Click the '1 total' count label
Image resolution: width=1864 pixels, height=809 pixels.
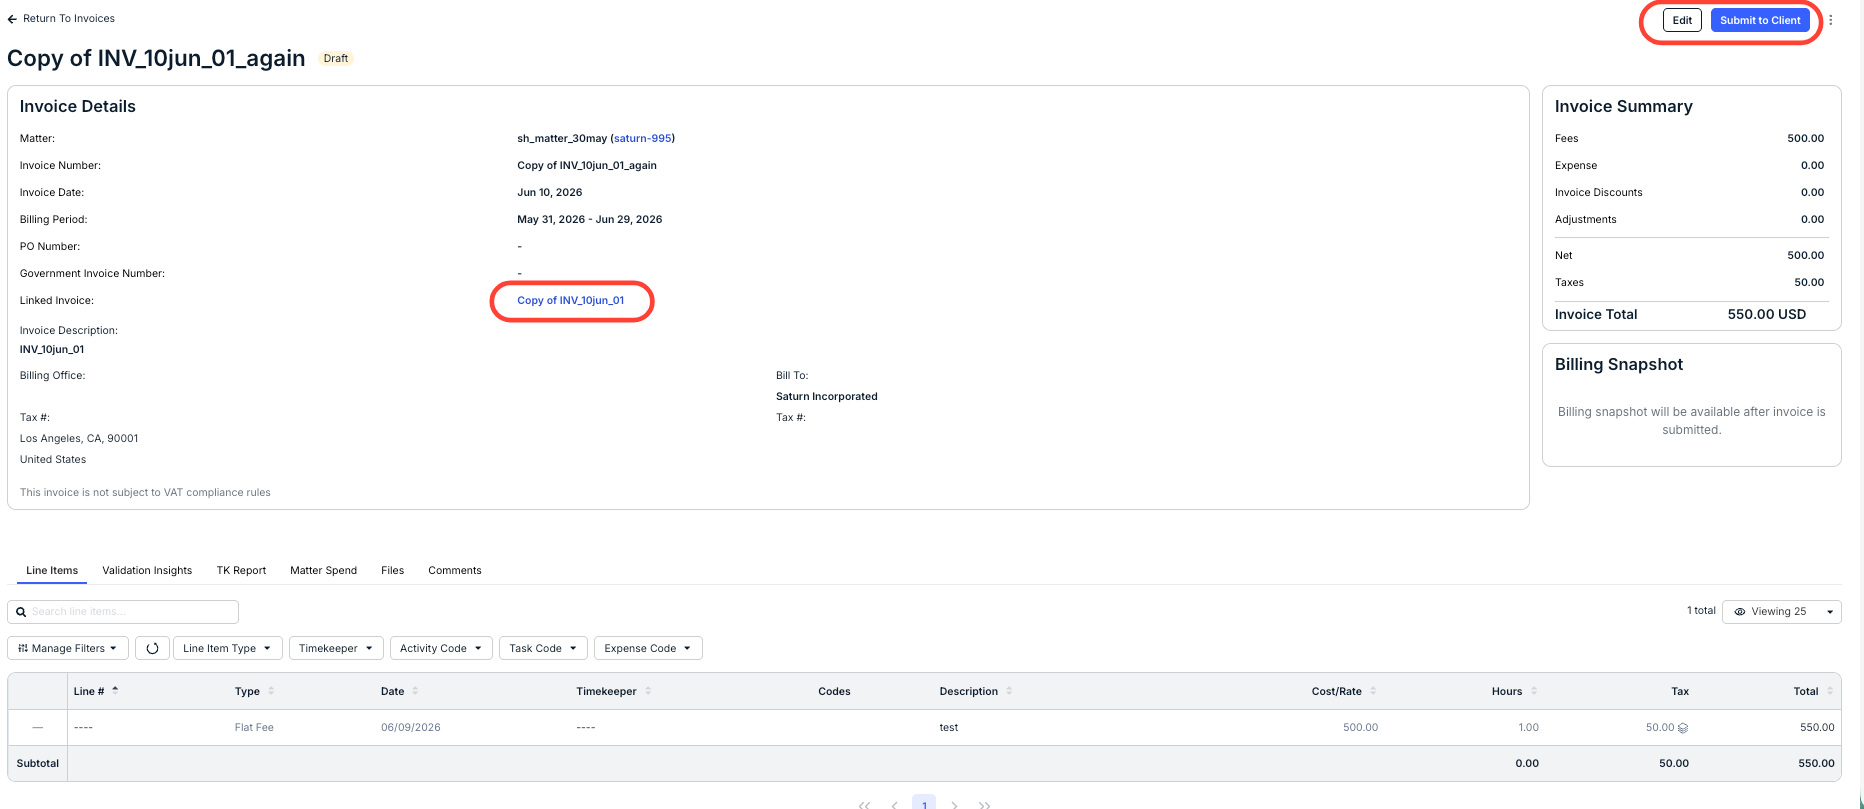[x=1701, y=610]
